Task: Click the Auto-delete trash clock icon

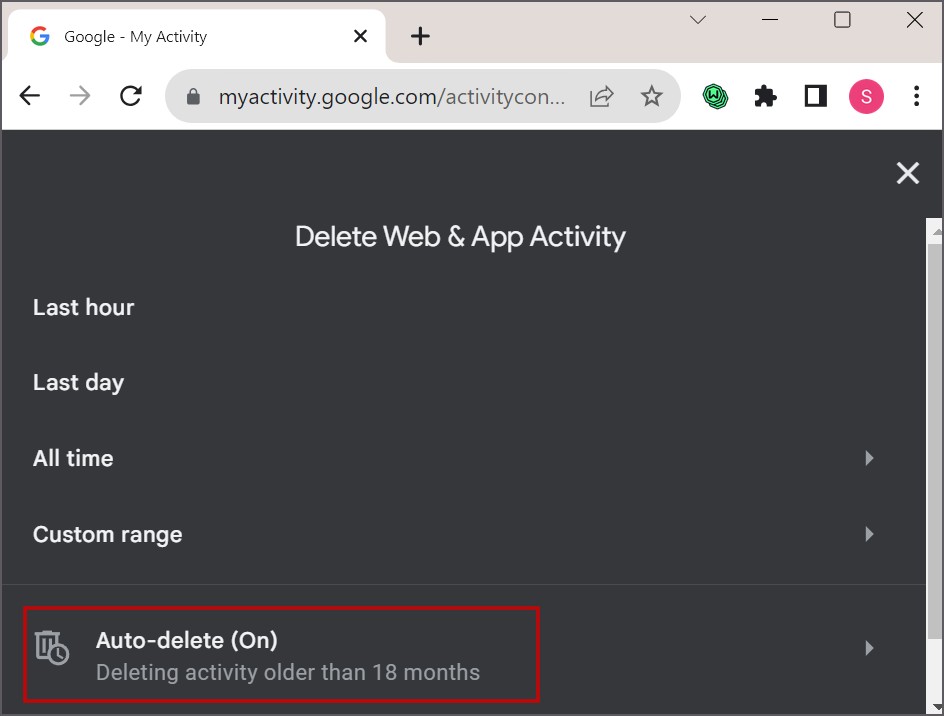Action: (52, 648)
